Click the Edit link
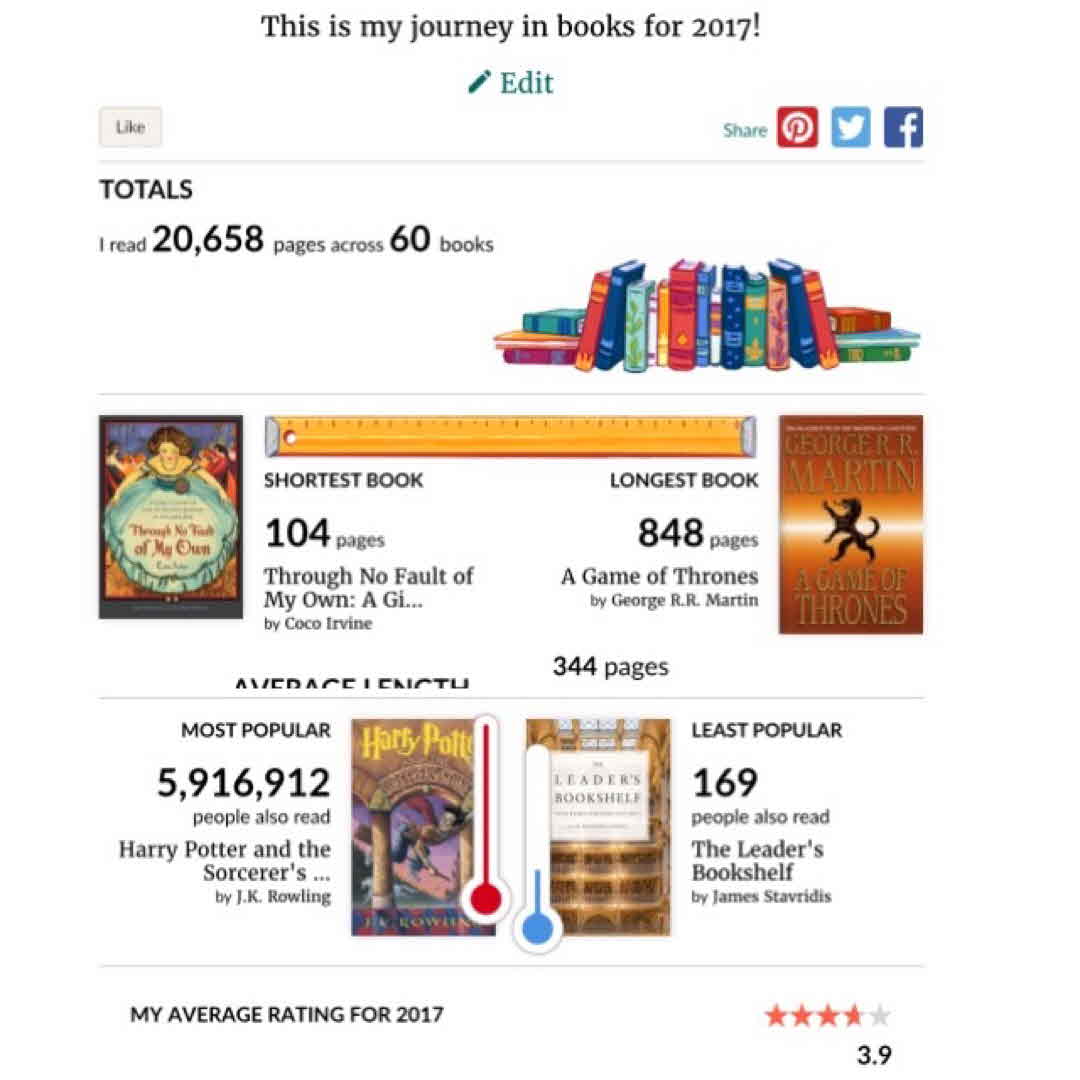The height and width of the screenshot is (1080, 1080). [x=526, y=83]
